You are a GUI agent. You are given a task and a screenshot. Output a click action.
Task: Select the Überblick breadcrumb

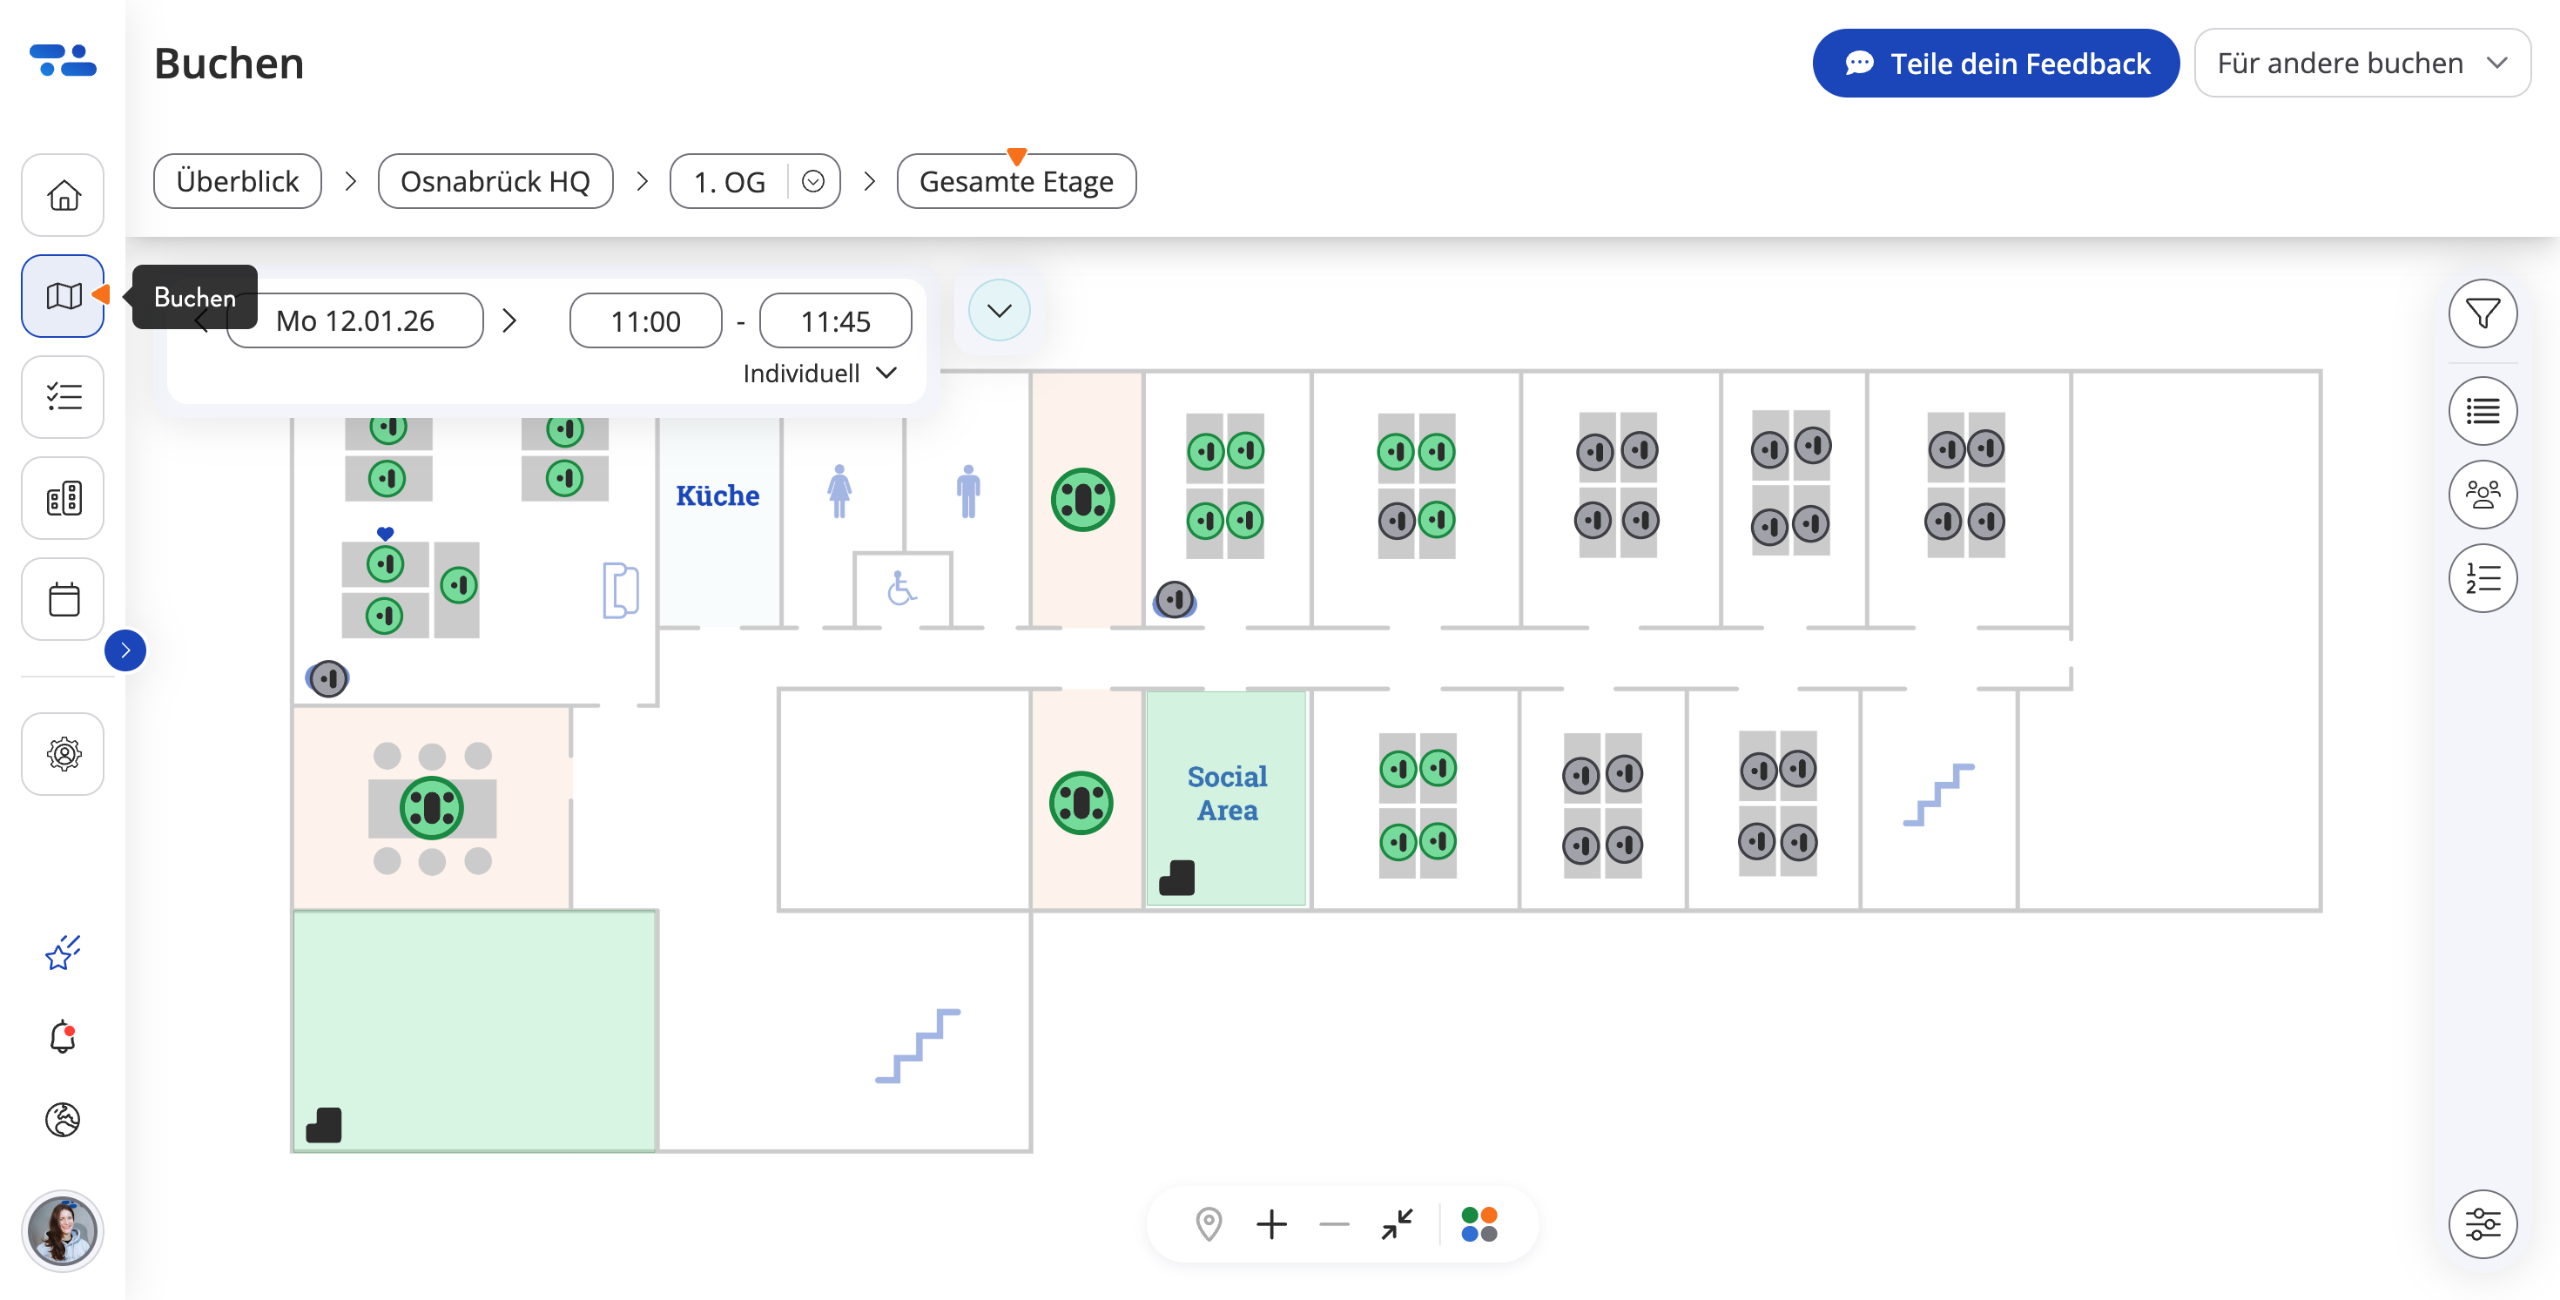(x=237, y=181)
